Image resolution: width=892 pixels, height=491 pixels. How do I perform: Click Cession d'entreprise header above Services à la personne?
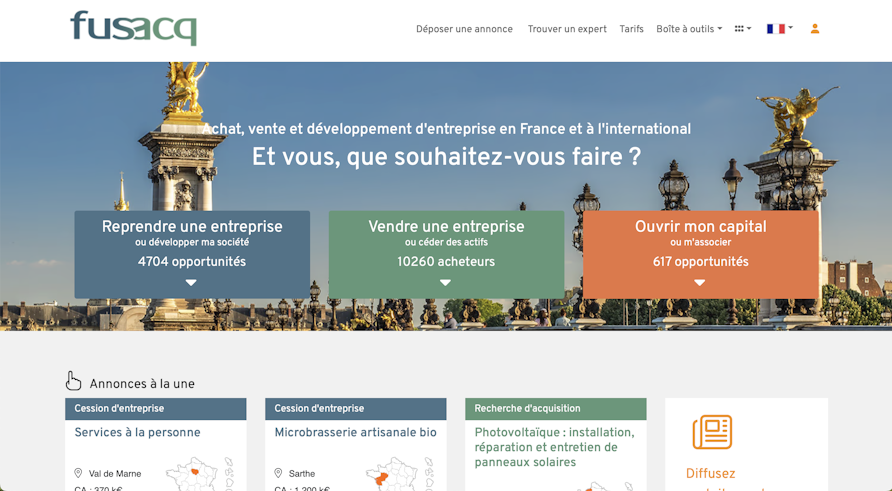coord(156,409)
